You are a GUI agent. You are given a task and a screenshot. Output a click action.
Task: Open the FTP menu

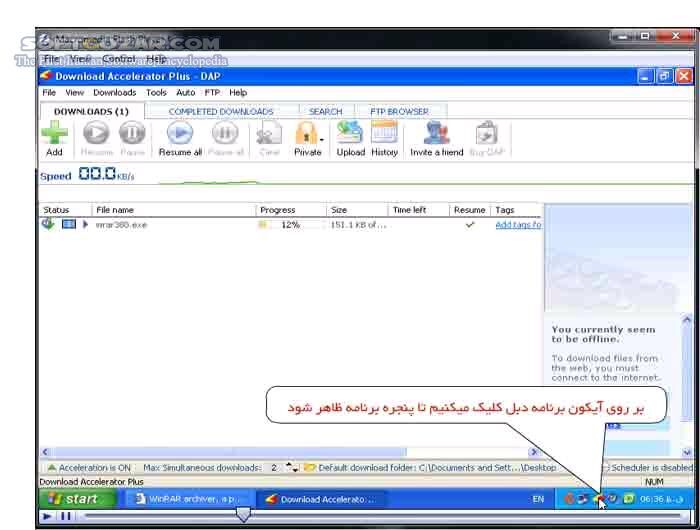pos(212,92)
